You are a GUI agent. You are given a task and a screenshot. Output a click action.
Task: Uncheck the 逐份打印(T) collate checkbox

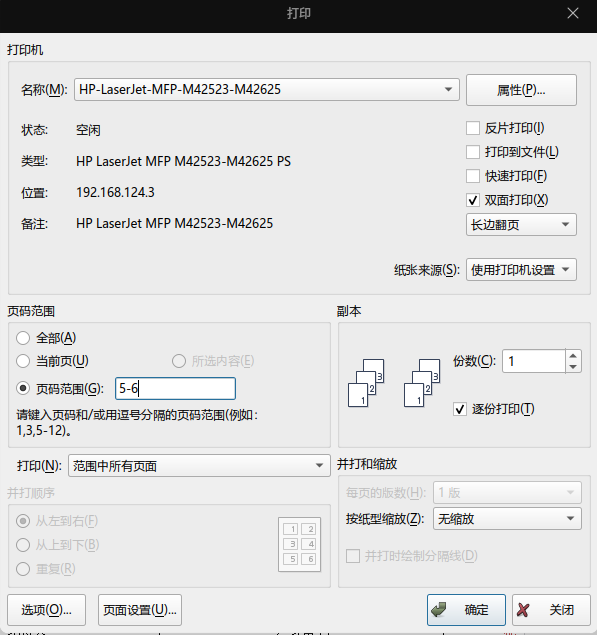tap(460, 409)
